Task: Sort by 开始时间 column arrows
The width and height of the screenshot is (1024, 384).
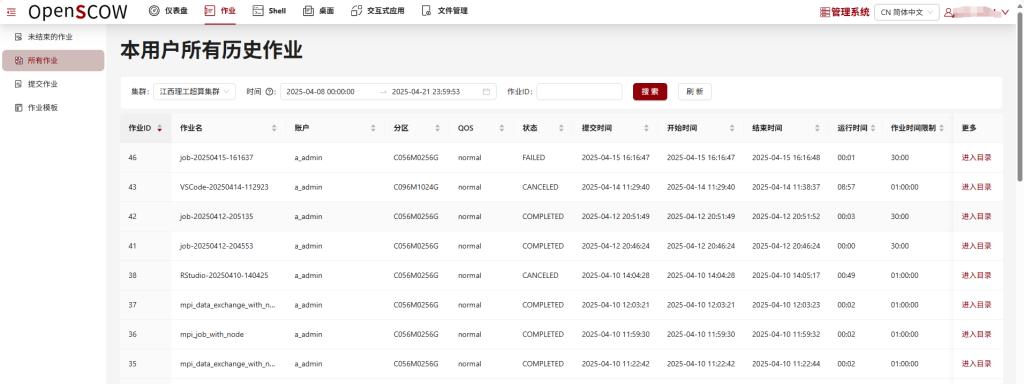Action: (x=731, y=128)
